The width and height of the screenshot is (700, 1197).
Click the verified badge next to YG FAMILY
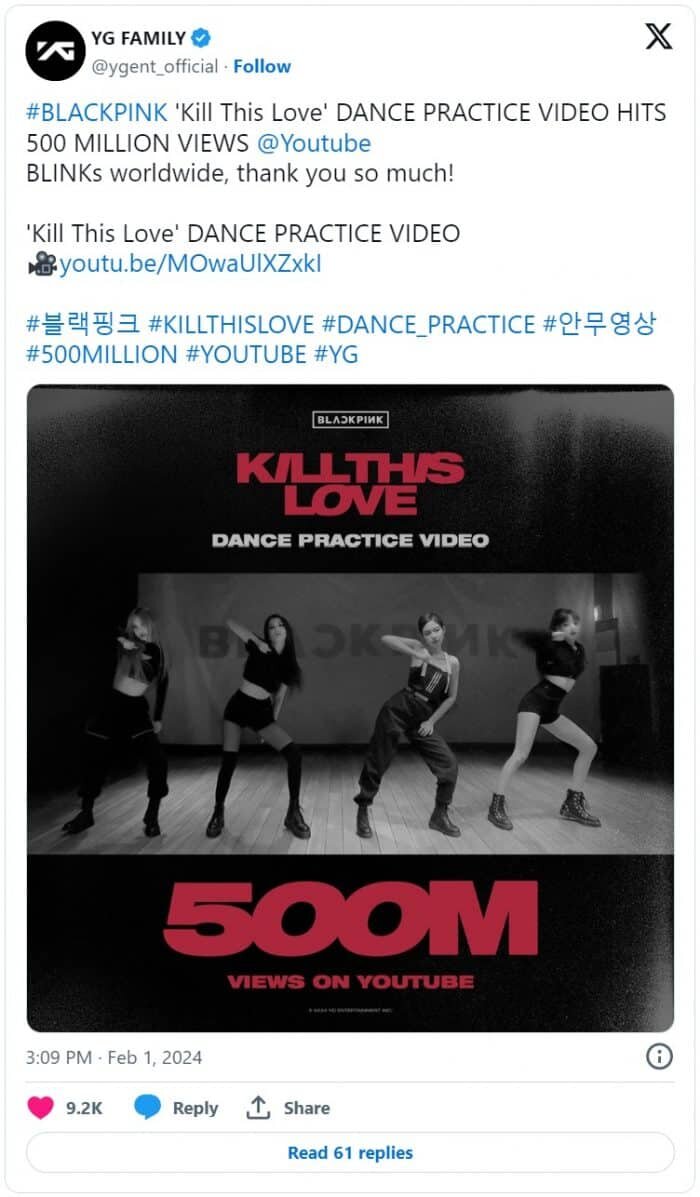point(201,37)
